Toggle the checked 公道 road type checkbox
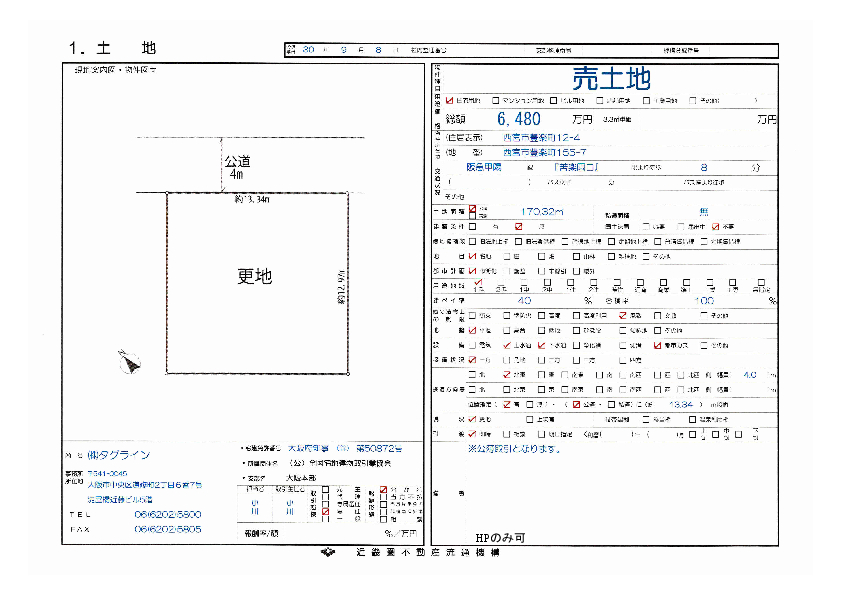 click(x=575, y=404)
